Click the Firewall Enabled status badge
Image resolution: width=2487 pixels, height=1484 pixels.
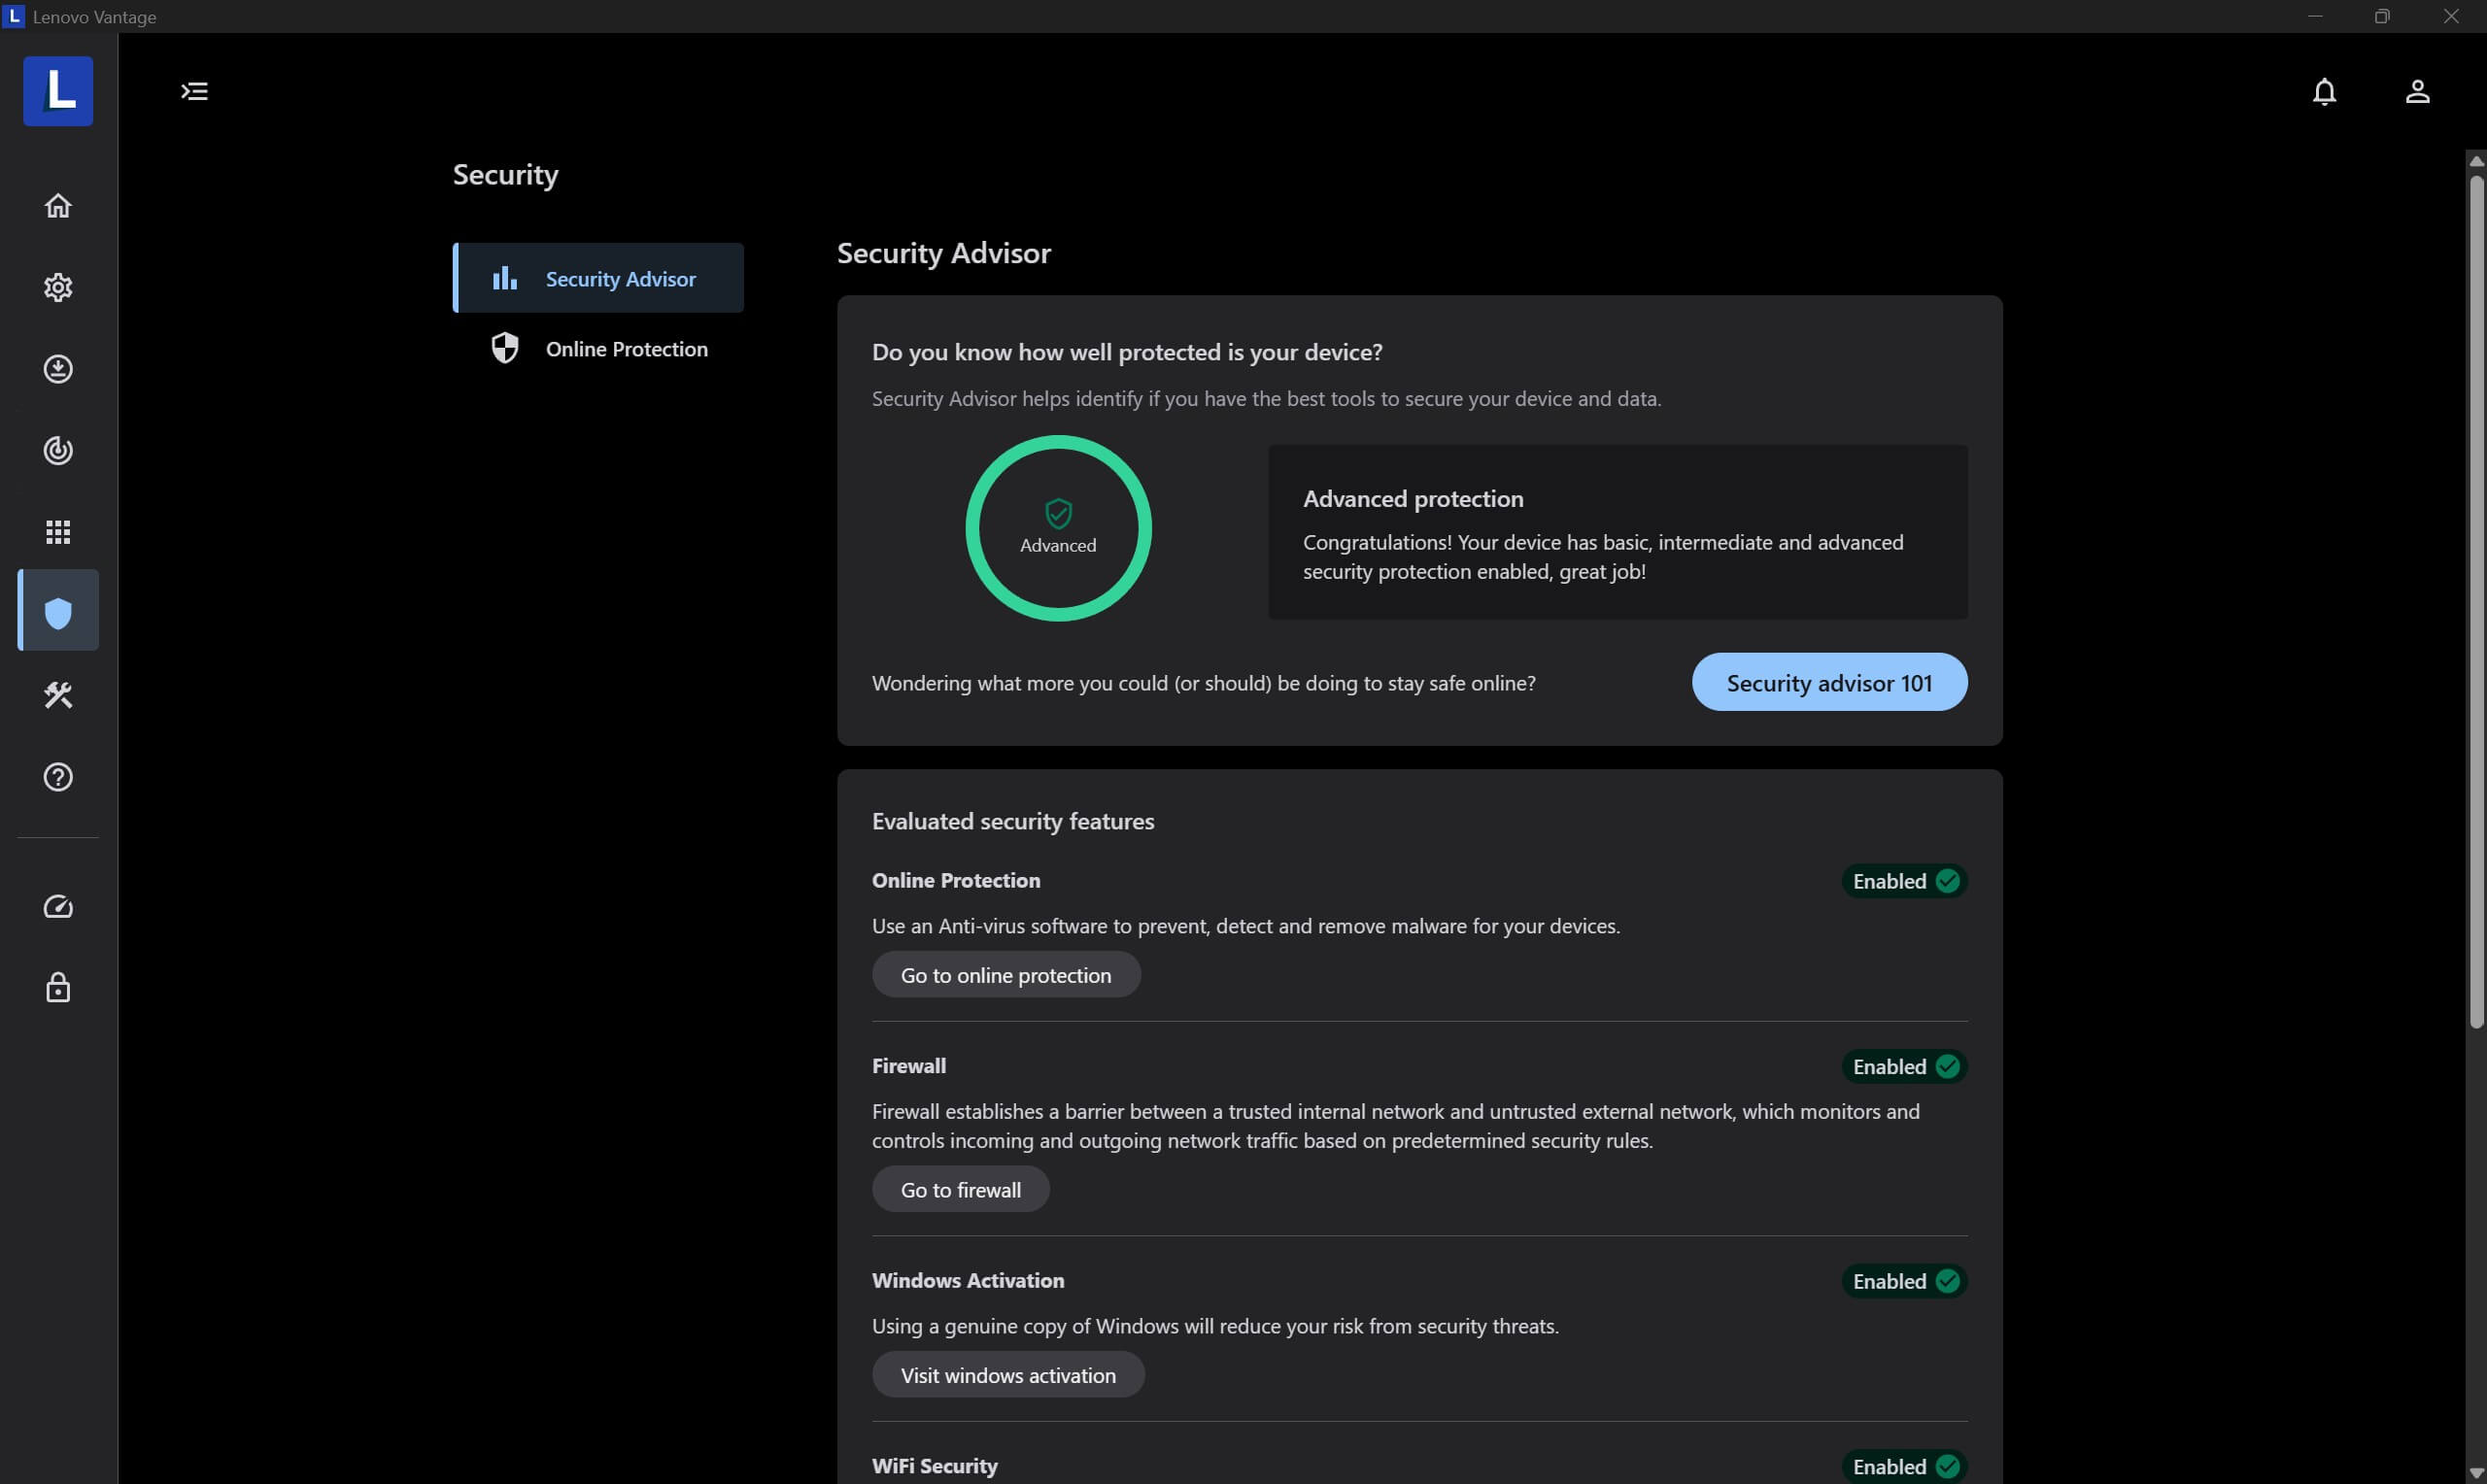coord(1903,1067)
